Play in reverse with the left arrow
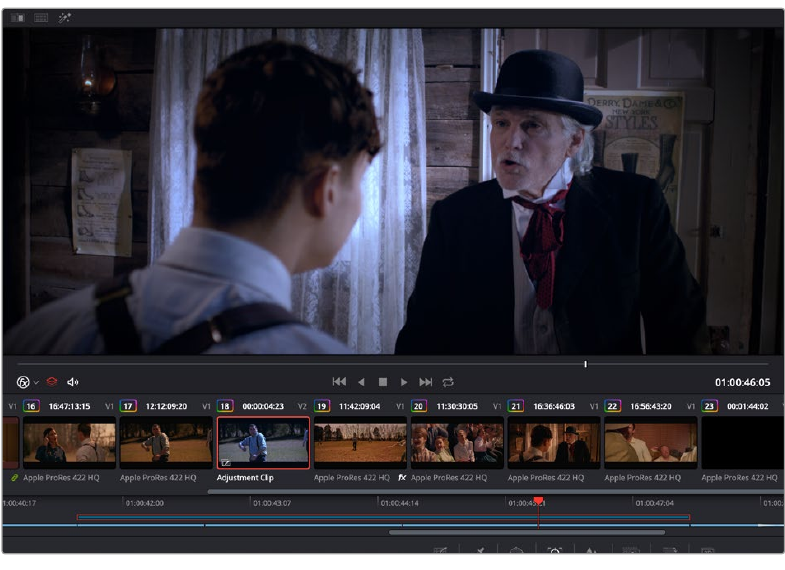785x570 pixels. pyautogui.click(x=361, y=382)
